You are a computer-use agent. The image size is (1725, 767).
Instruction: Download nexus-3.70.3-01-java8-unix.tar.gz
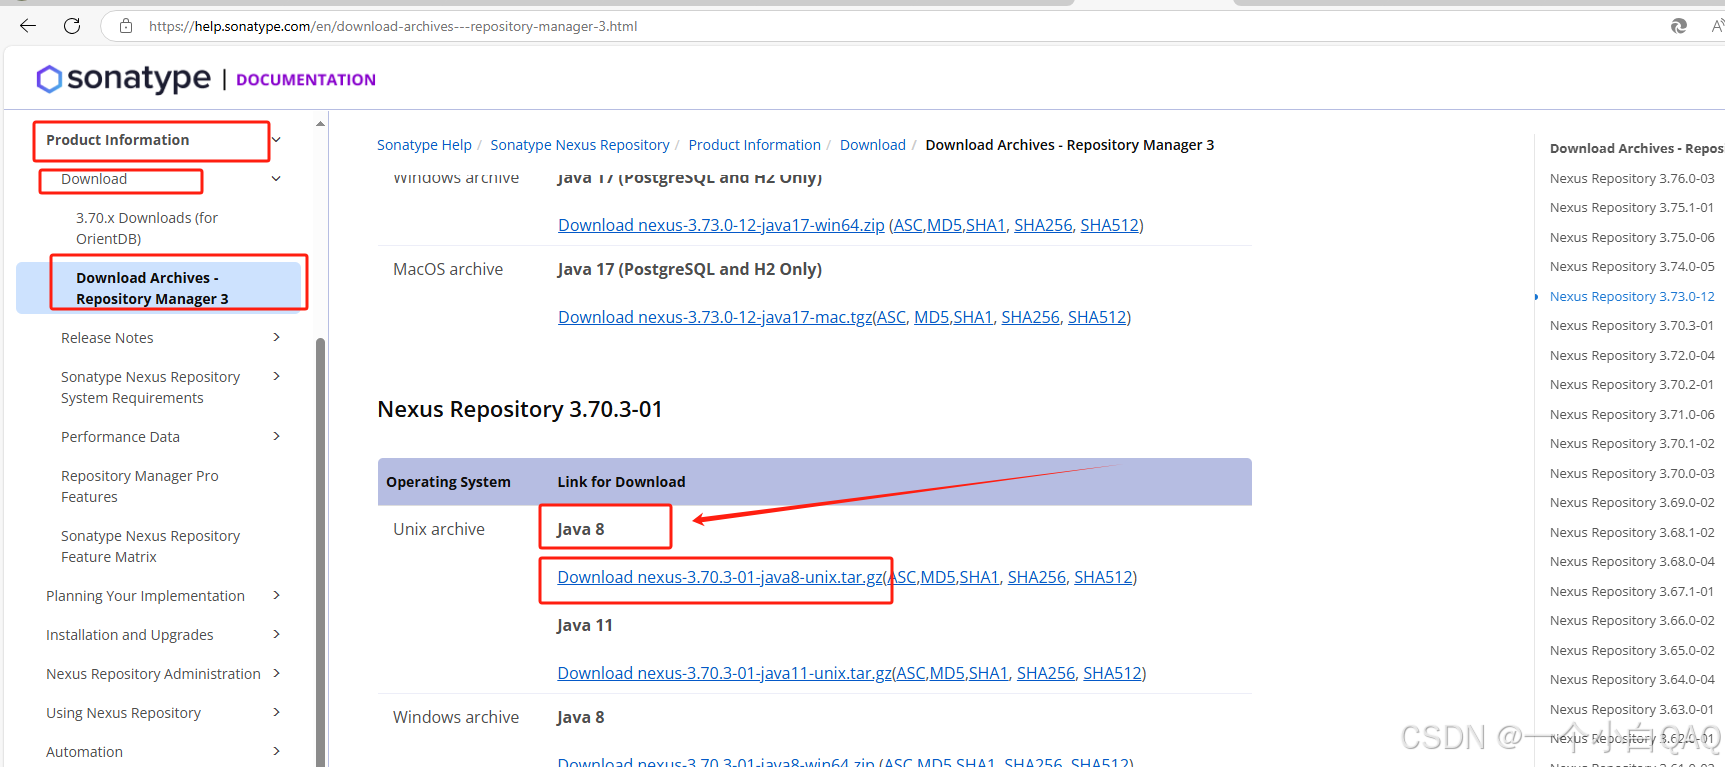721,577
